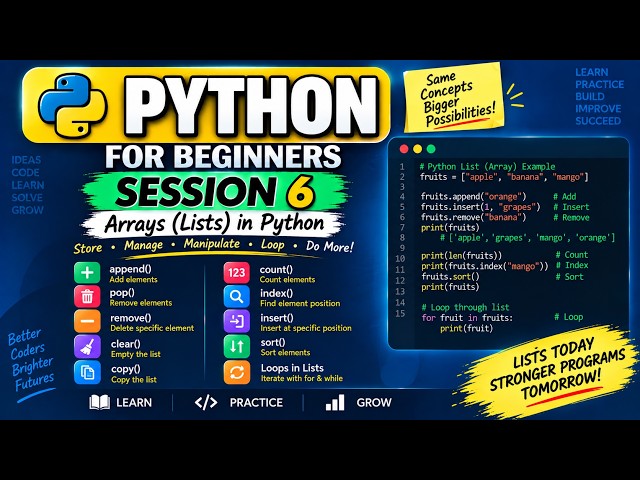
Task: Click the fruits.insert(1, "grapes") code line
Action: (480, 207)
